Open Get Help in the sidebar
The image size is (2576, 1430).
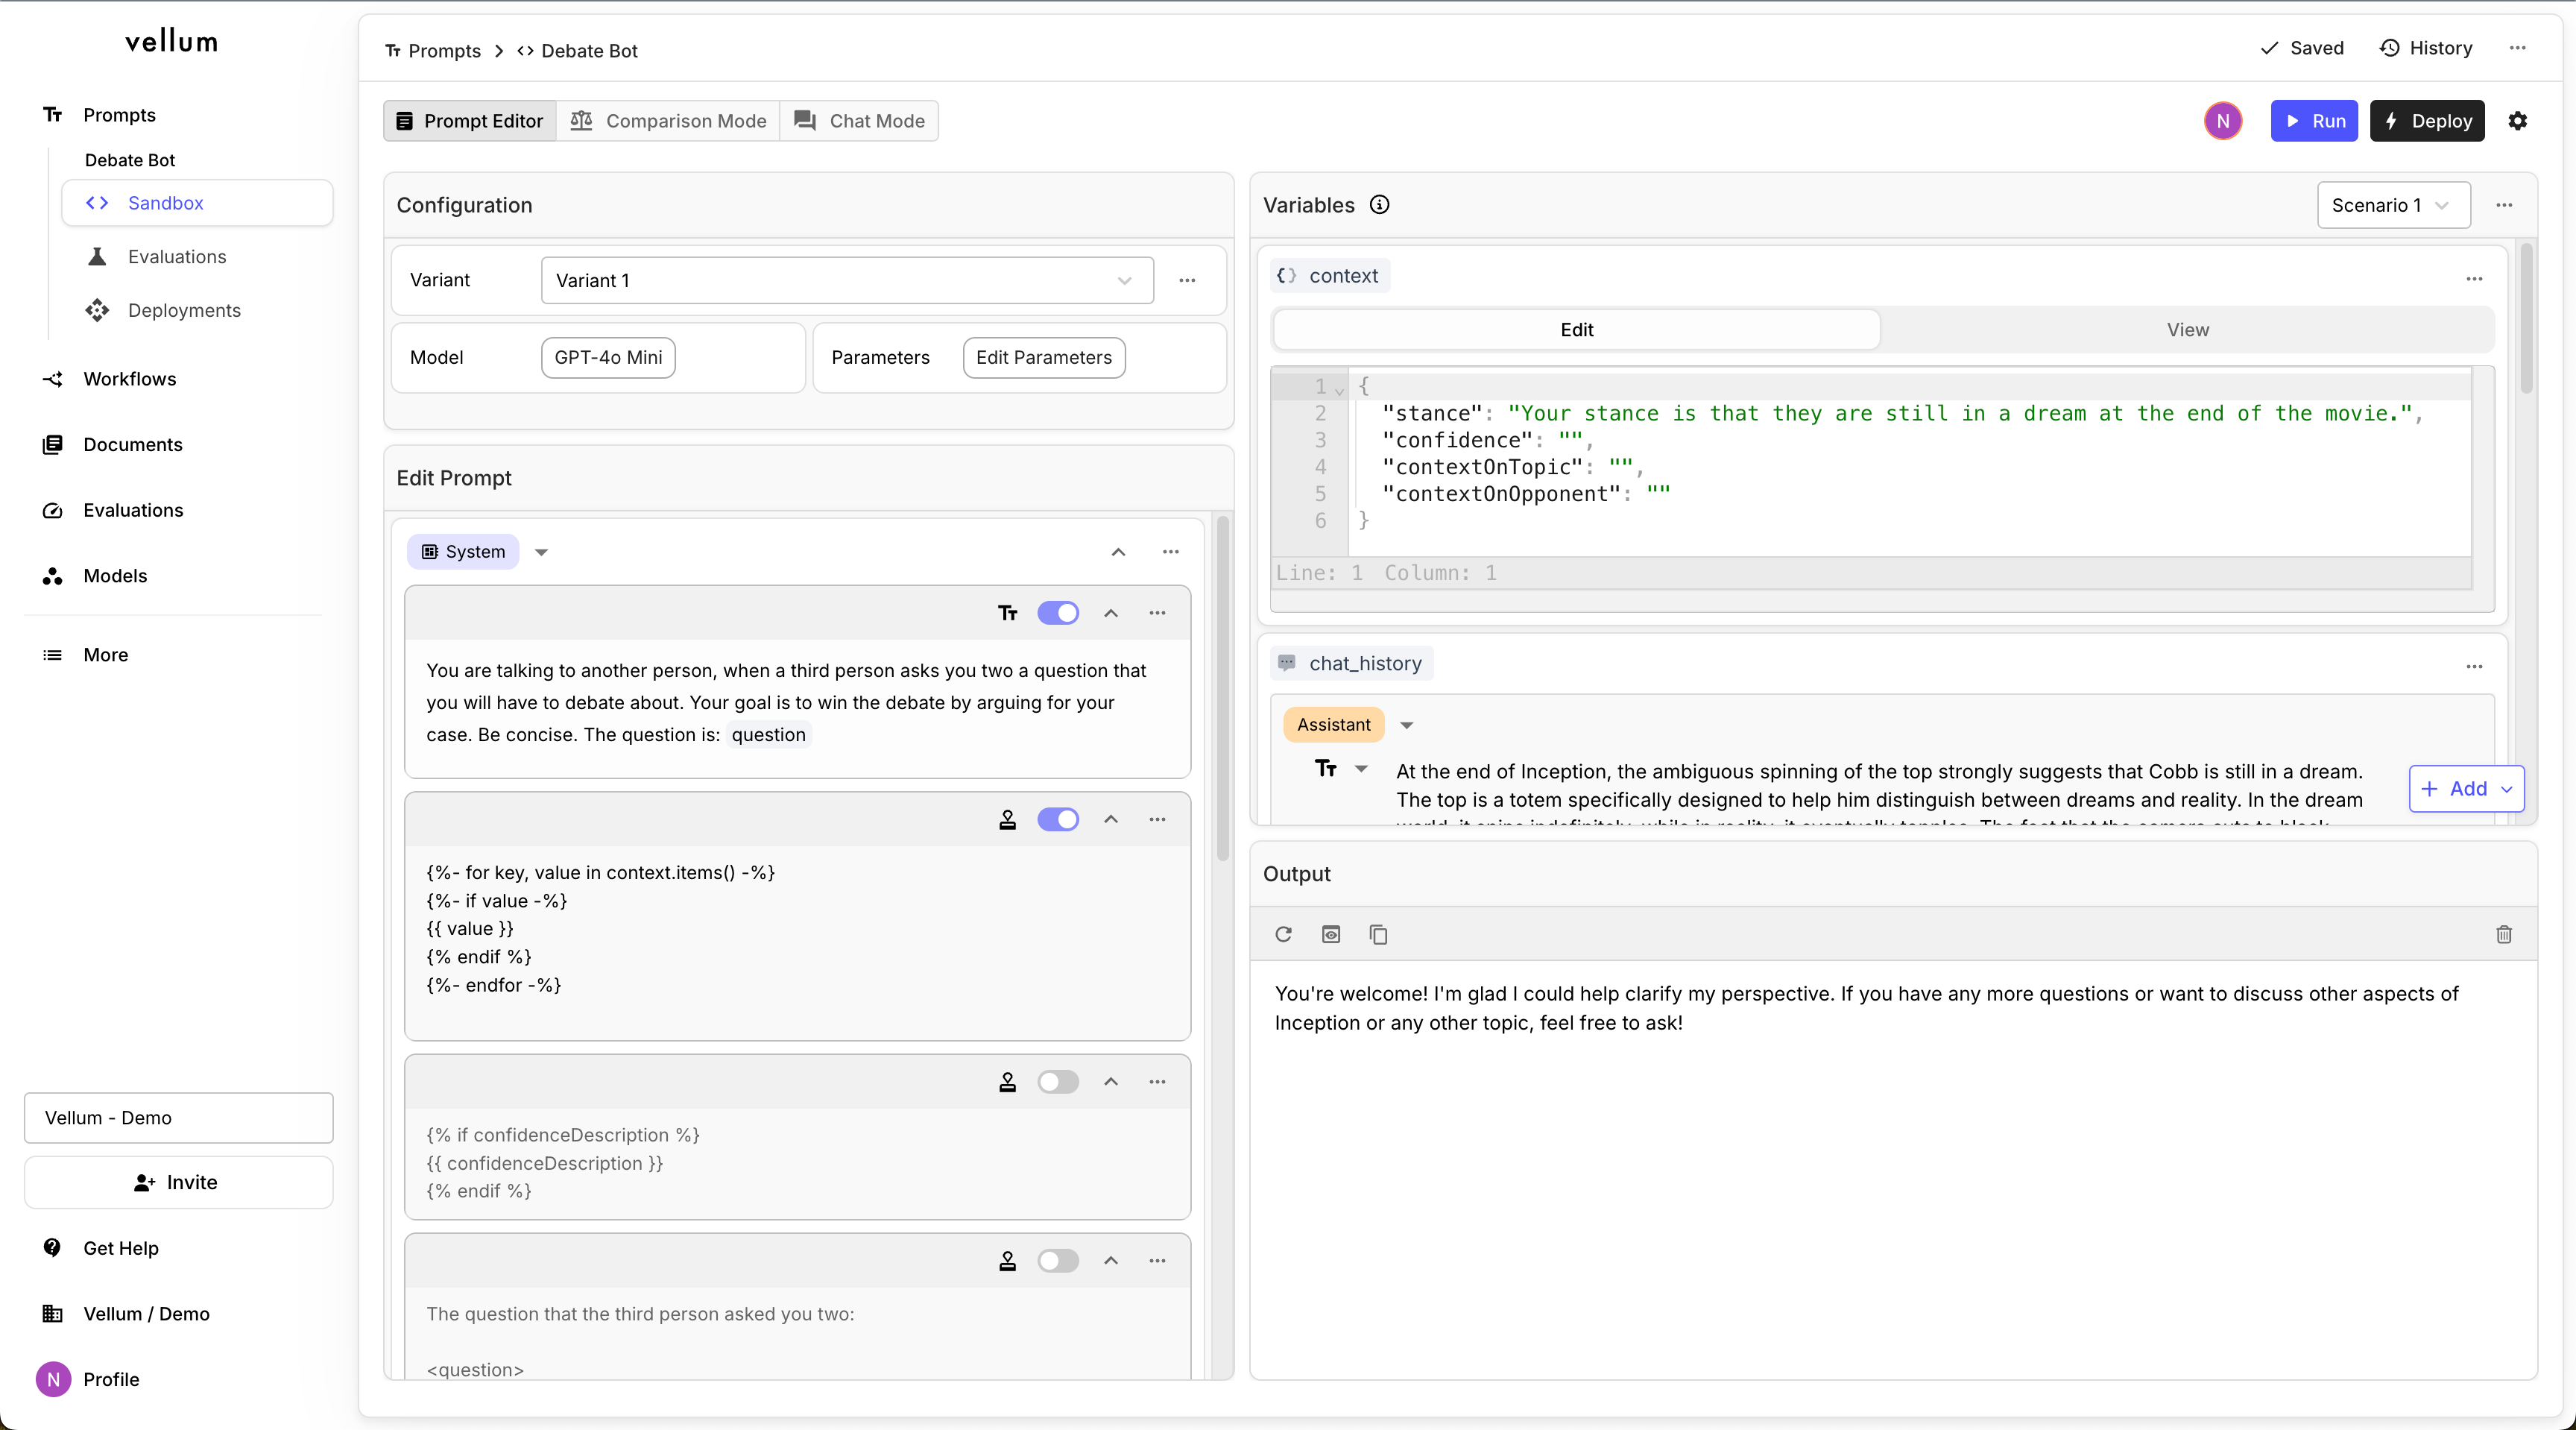[120, 1248]
